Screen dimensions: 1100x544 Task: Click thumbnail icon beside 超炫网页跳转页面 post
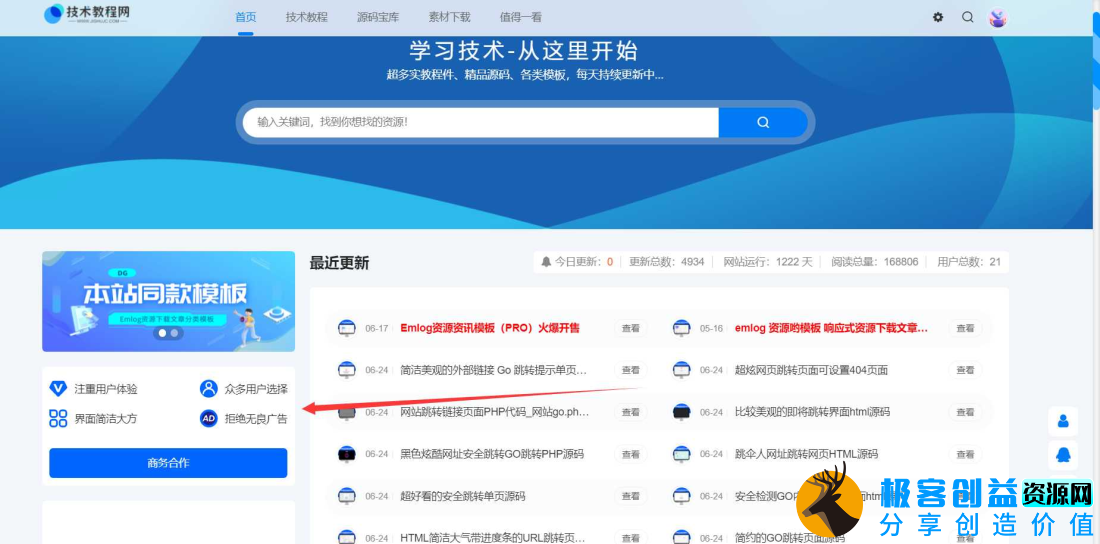coord(681,370)
